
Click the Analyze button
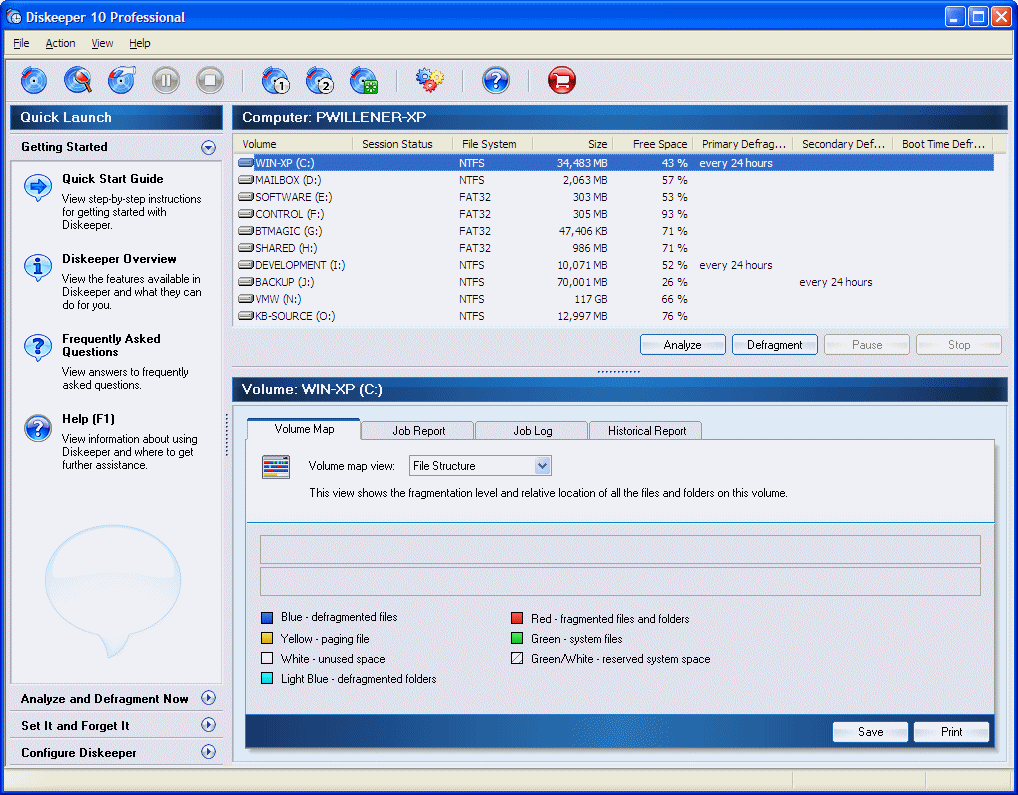coord(682,345)
